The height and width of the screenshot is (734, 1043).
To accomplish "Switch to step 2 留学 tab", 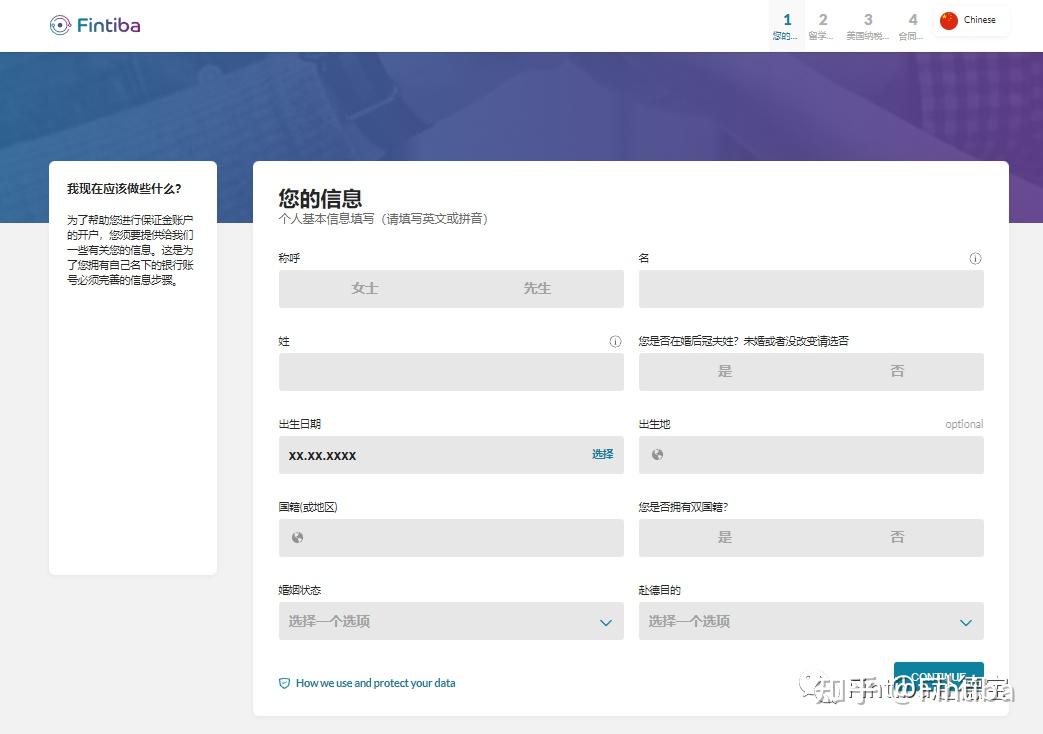I will 822,25.
